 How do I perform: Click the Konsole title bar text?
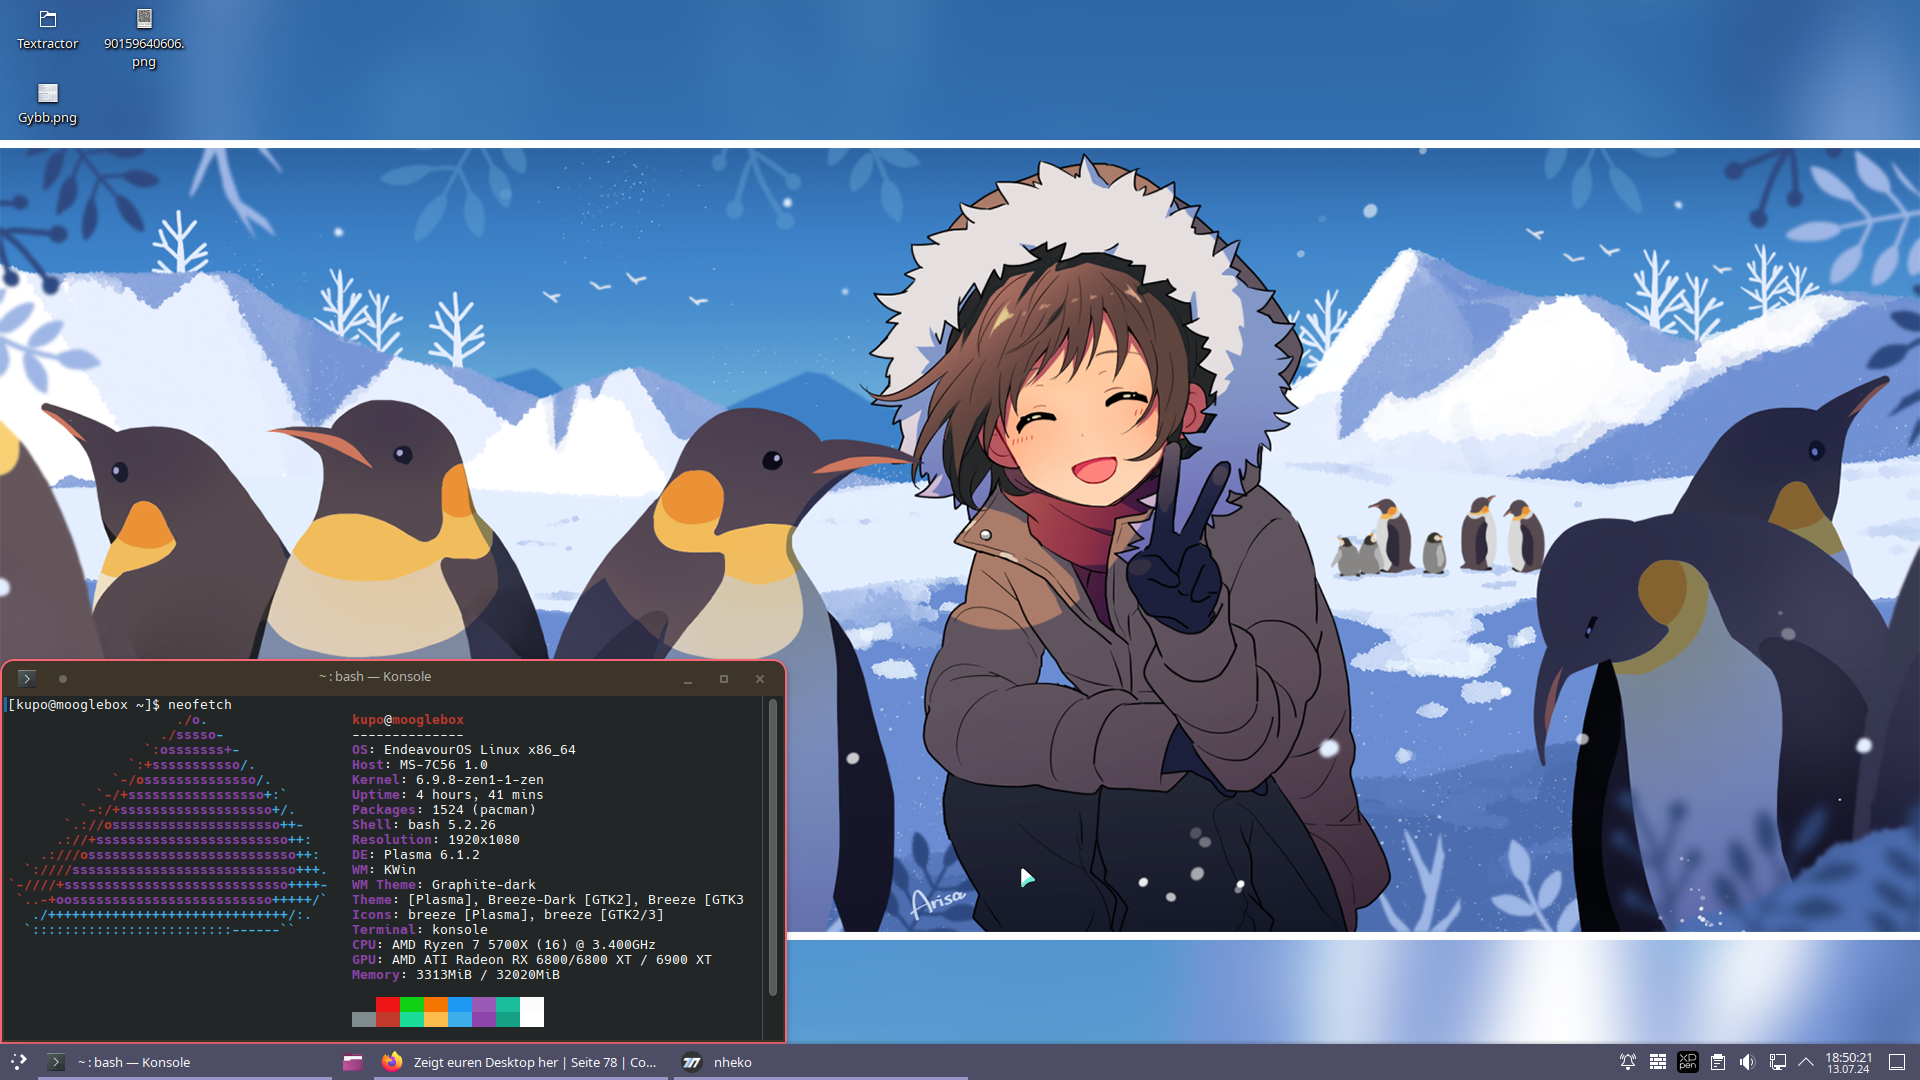375,677
